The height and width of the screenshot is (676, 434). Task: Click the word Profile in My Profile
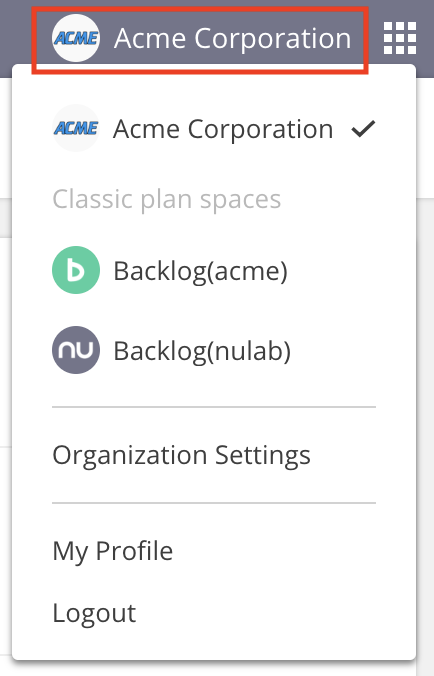134,551
